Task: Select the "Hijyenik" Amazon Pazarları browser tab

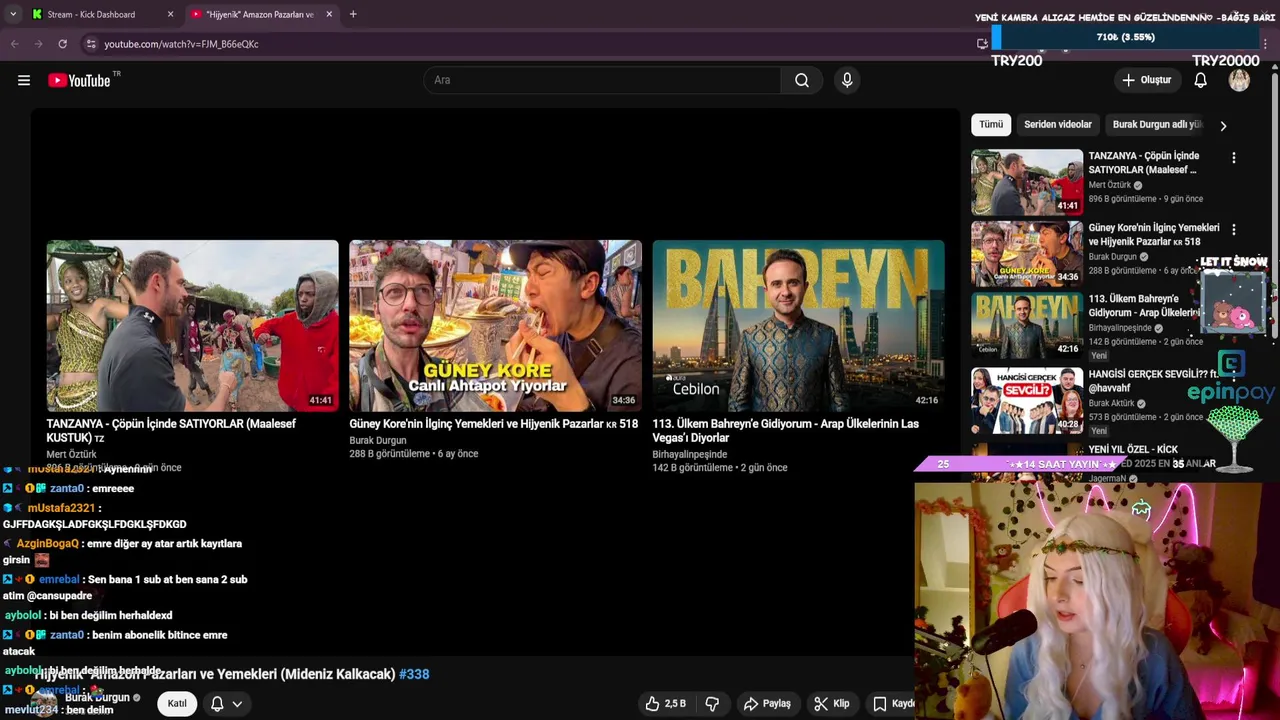Action: point(262,14)
